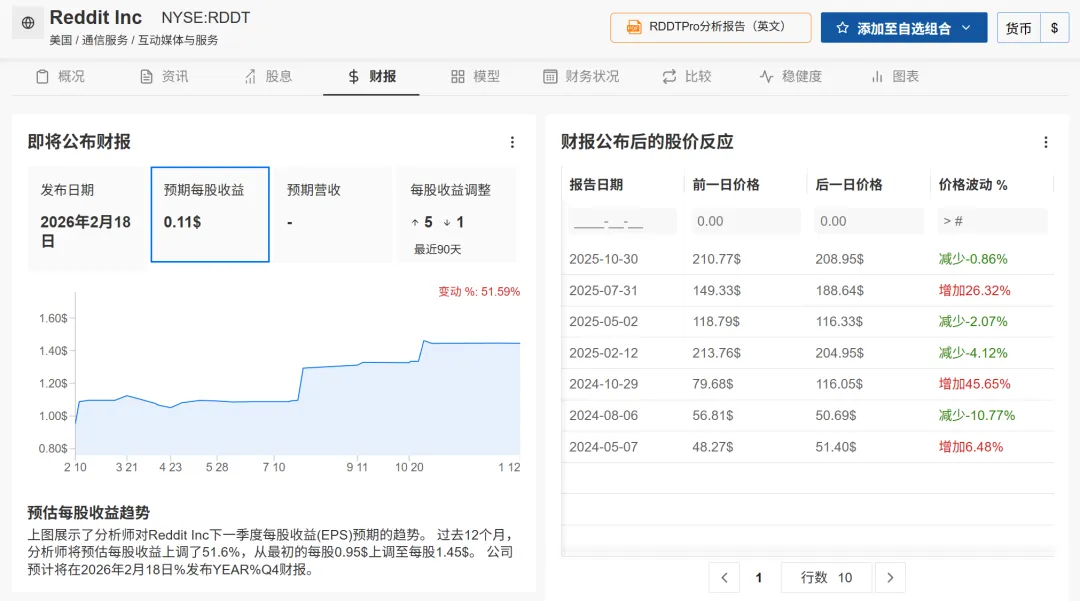Click the 2025-07-31 report date cell

603,291
